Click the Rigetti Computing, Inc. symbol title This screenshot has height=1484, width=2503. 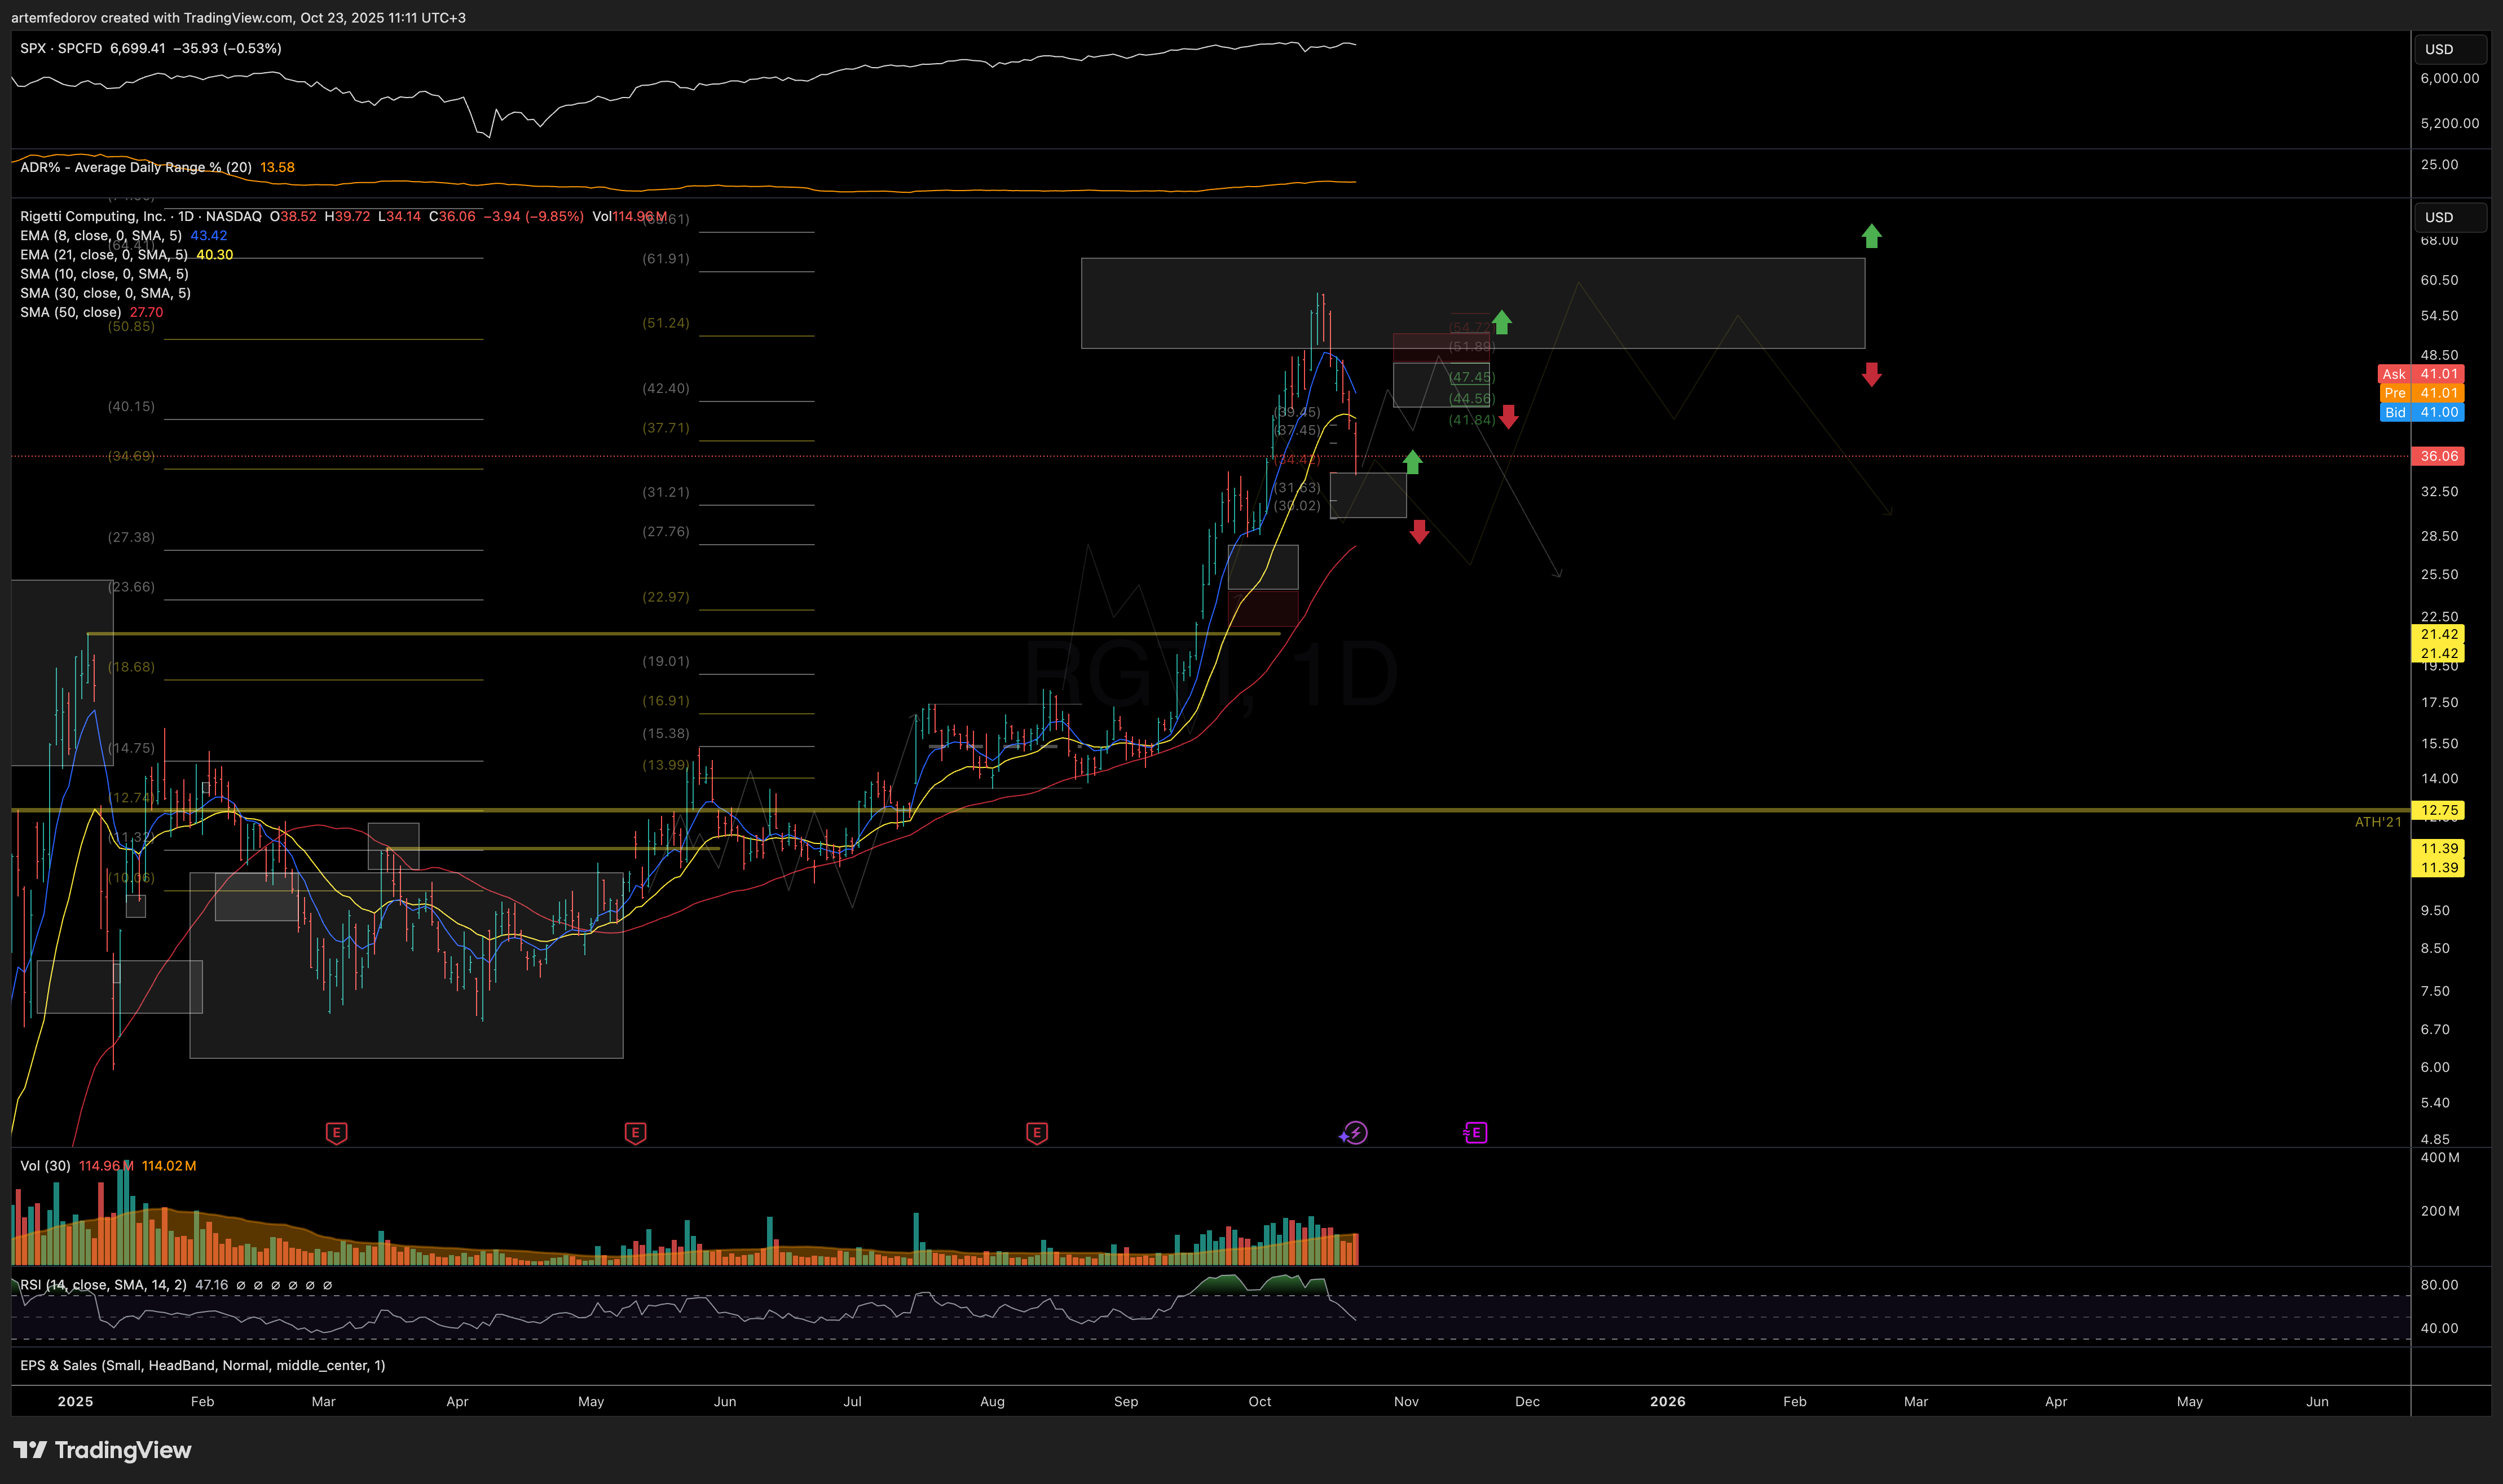pyautogui.click(x=93, y=216)
